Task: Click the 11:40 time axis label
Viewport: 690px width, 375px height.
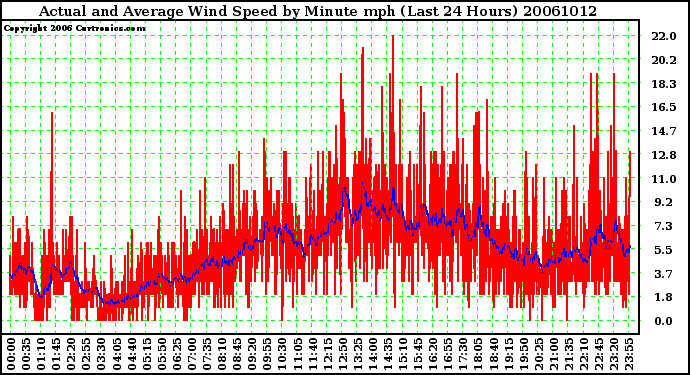Action: click(x=312, y=354)
